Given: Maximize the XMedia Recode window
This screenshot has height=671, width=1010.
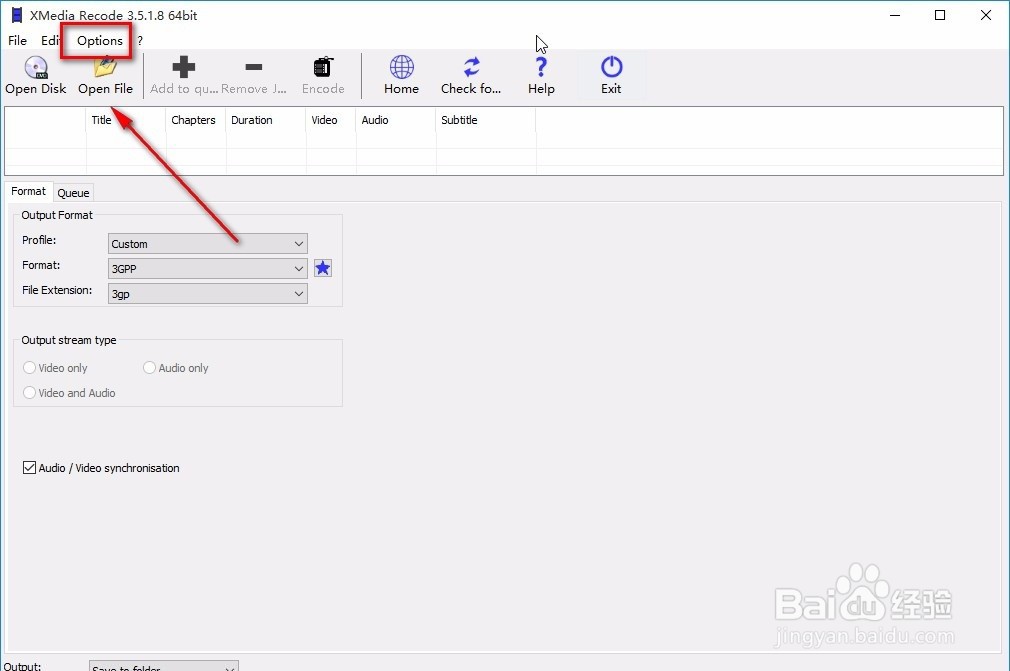Looking at the screenshot, I should [940, 15].
